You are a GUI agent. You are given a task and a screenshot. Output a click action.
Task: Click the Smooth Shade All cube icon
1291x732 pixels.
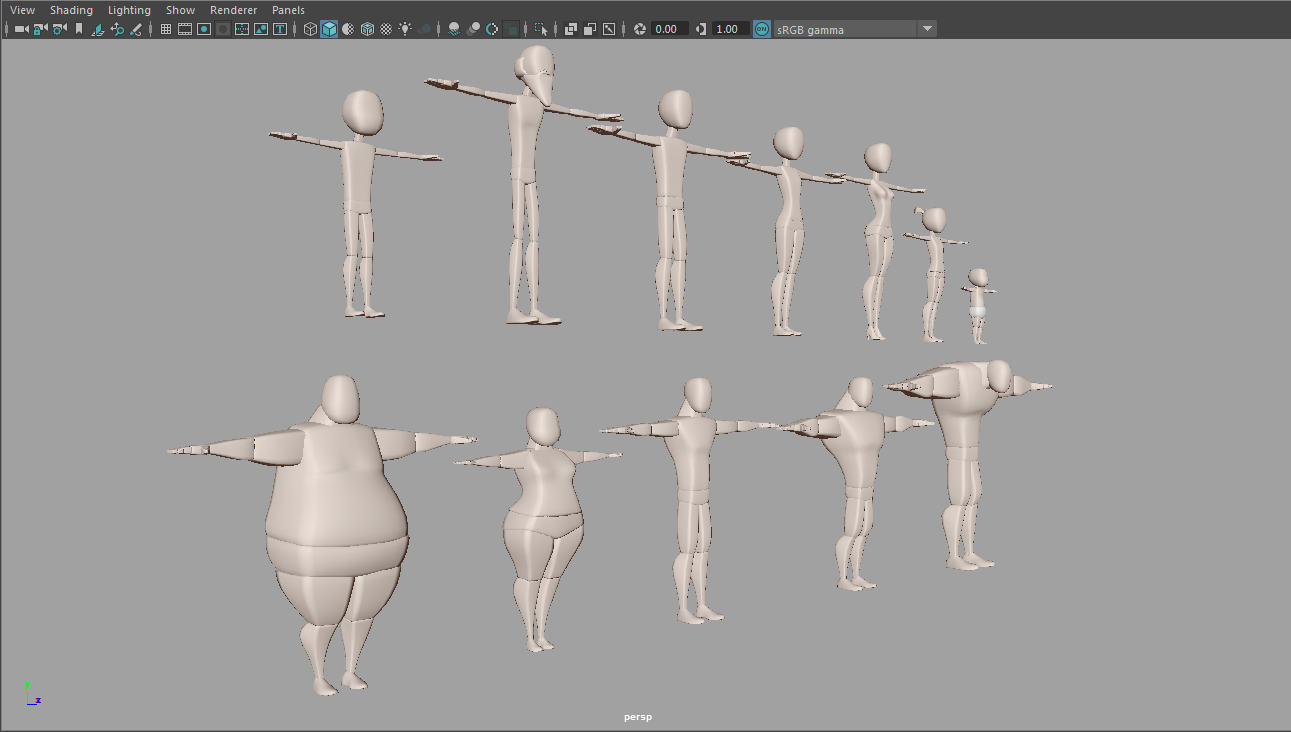[329, 29]
